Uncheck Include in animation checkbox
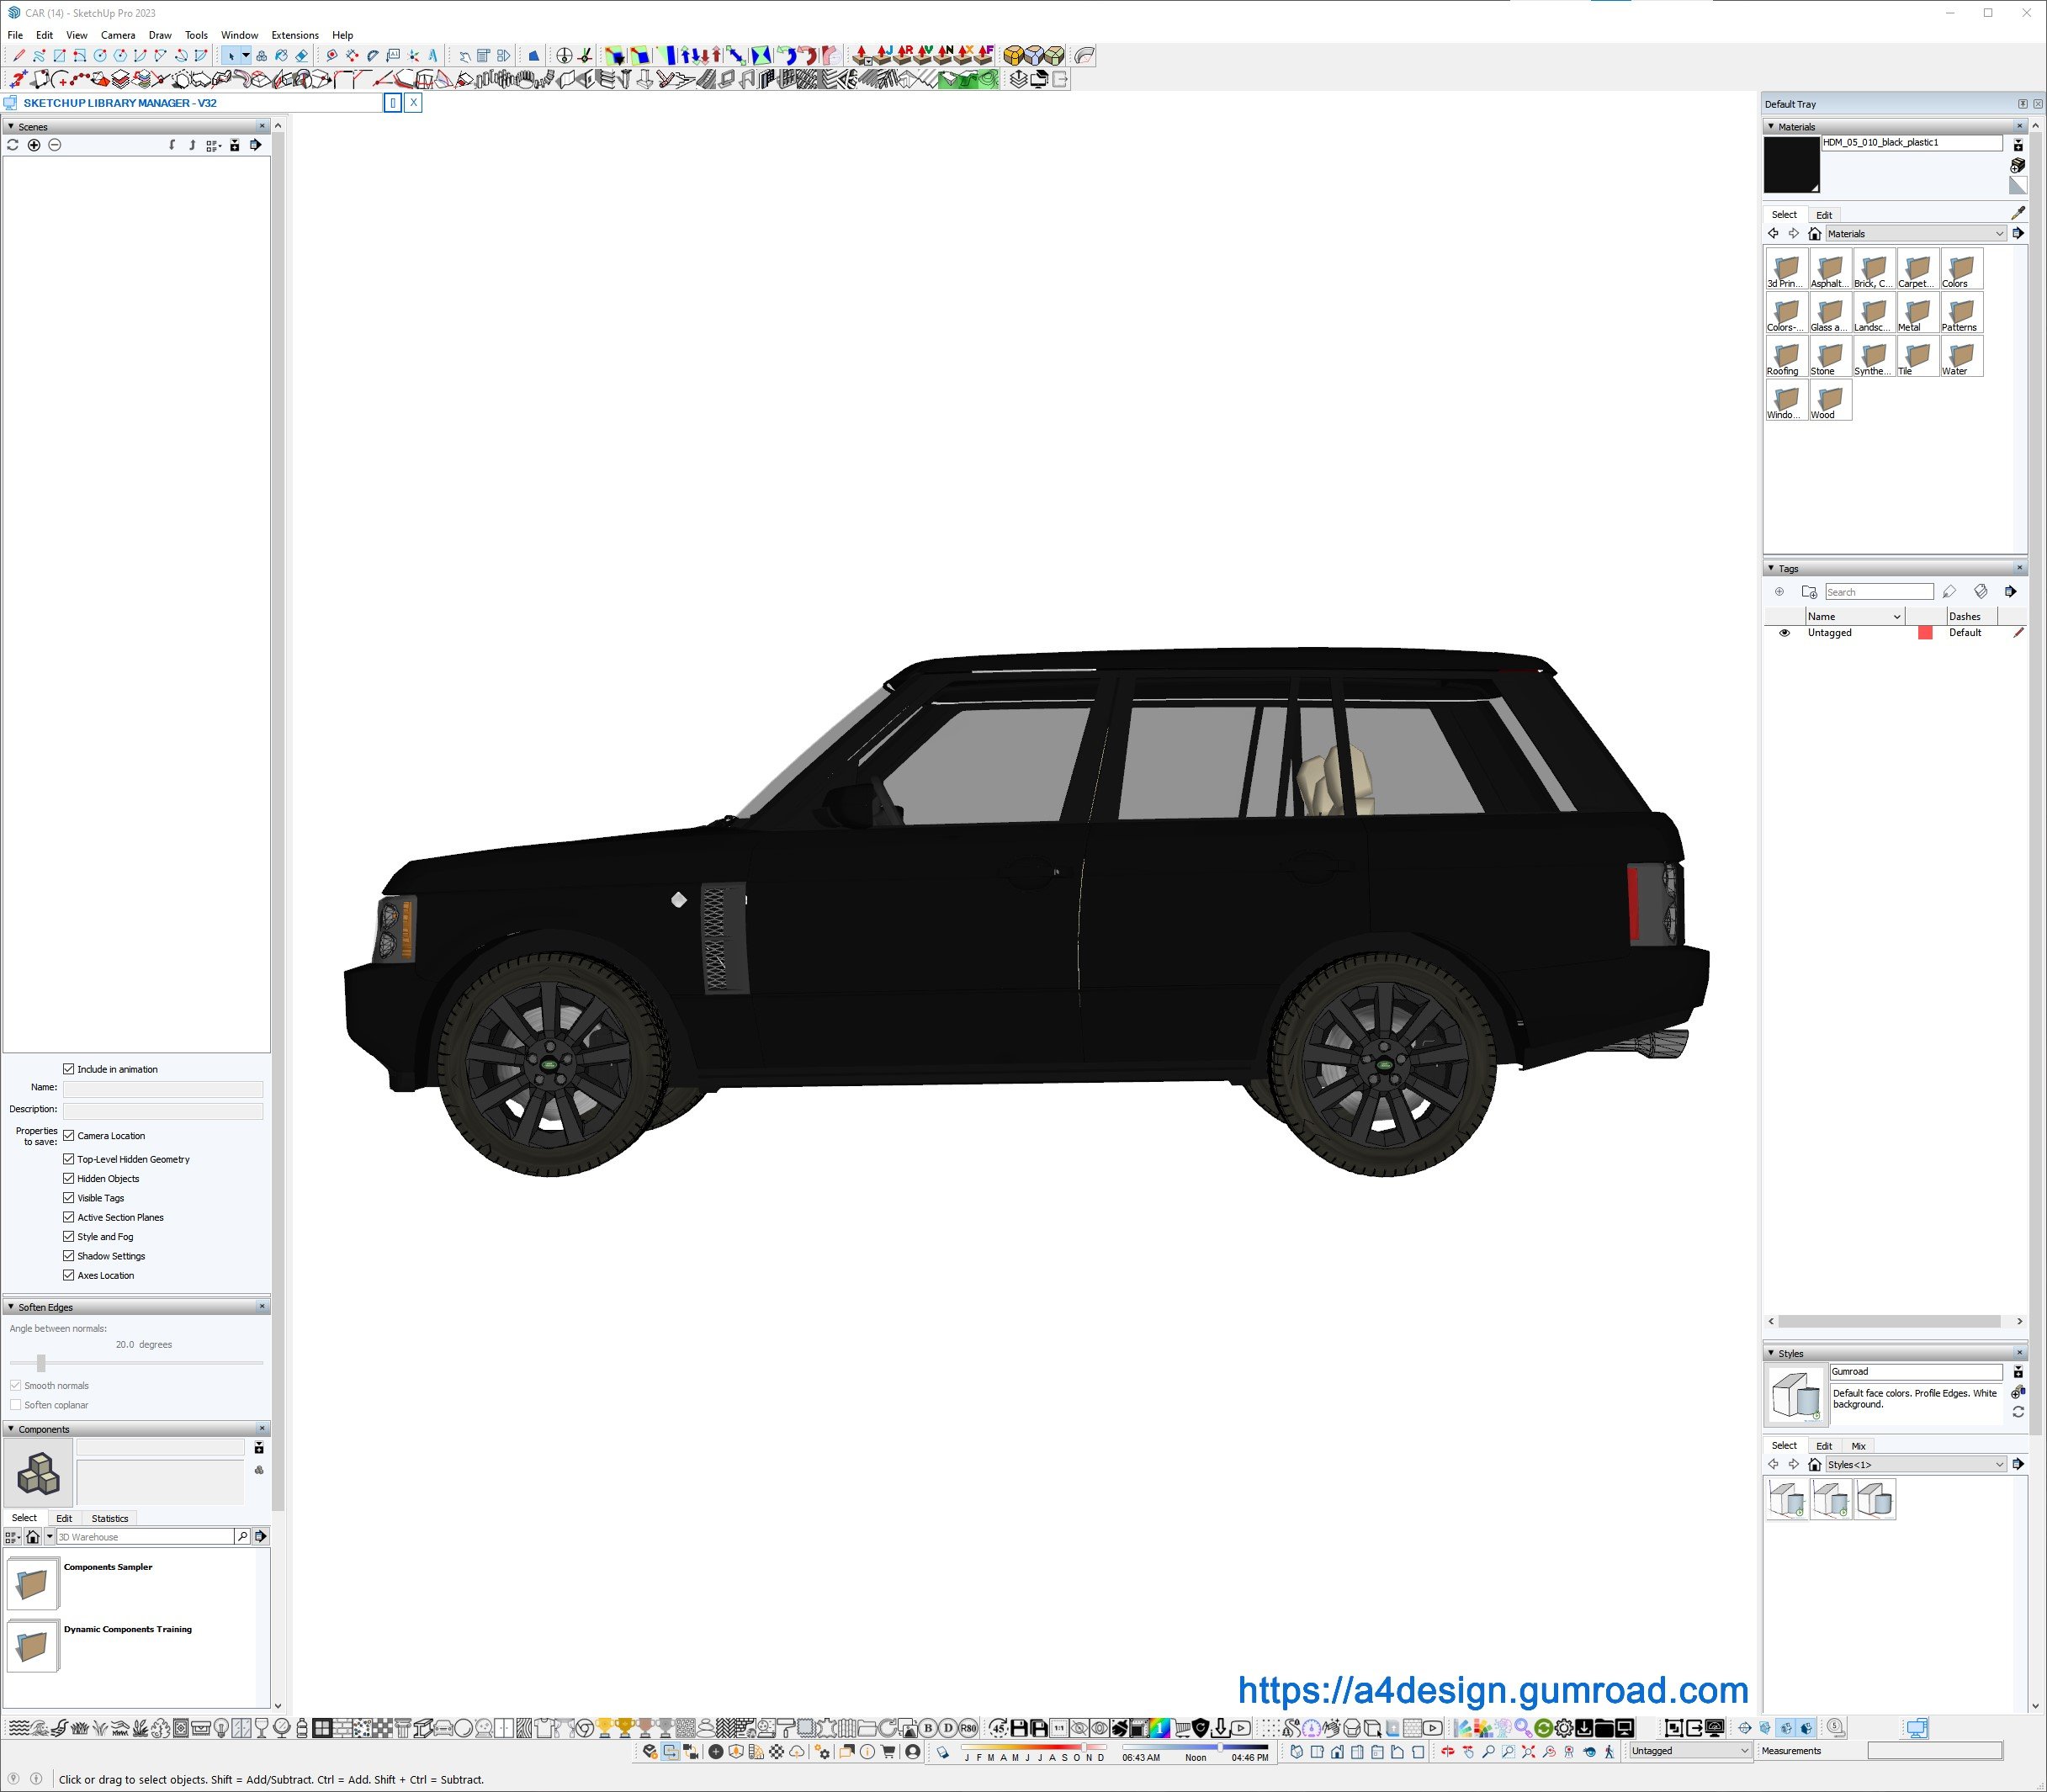Screen dimensions: 2047x1792 tap(69, 1069)
